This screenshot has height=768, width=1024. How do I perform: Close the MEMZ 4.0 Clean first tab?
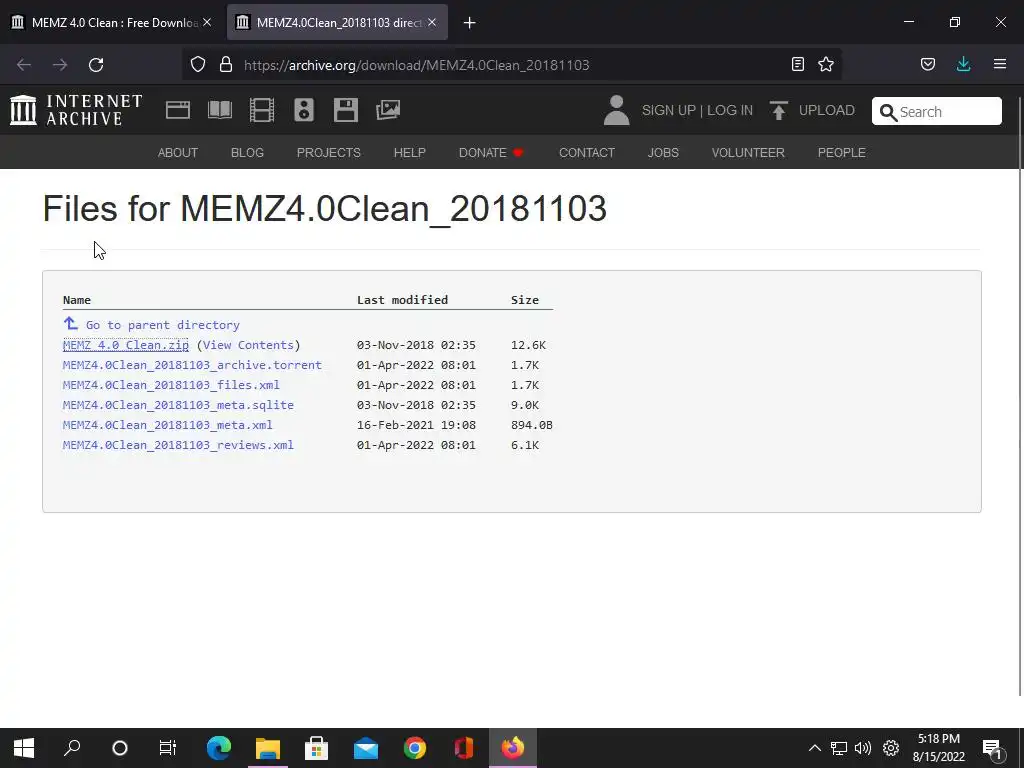pyautogui.click(x=207, y=22)
